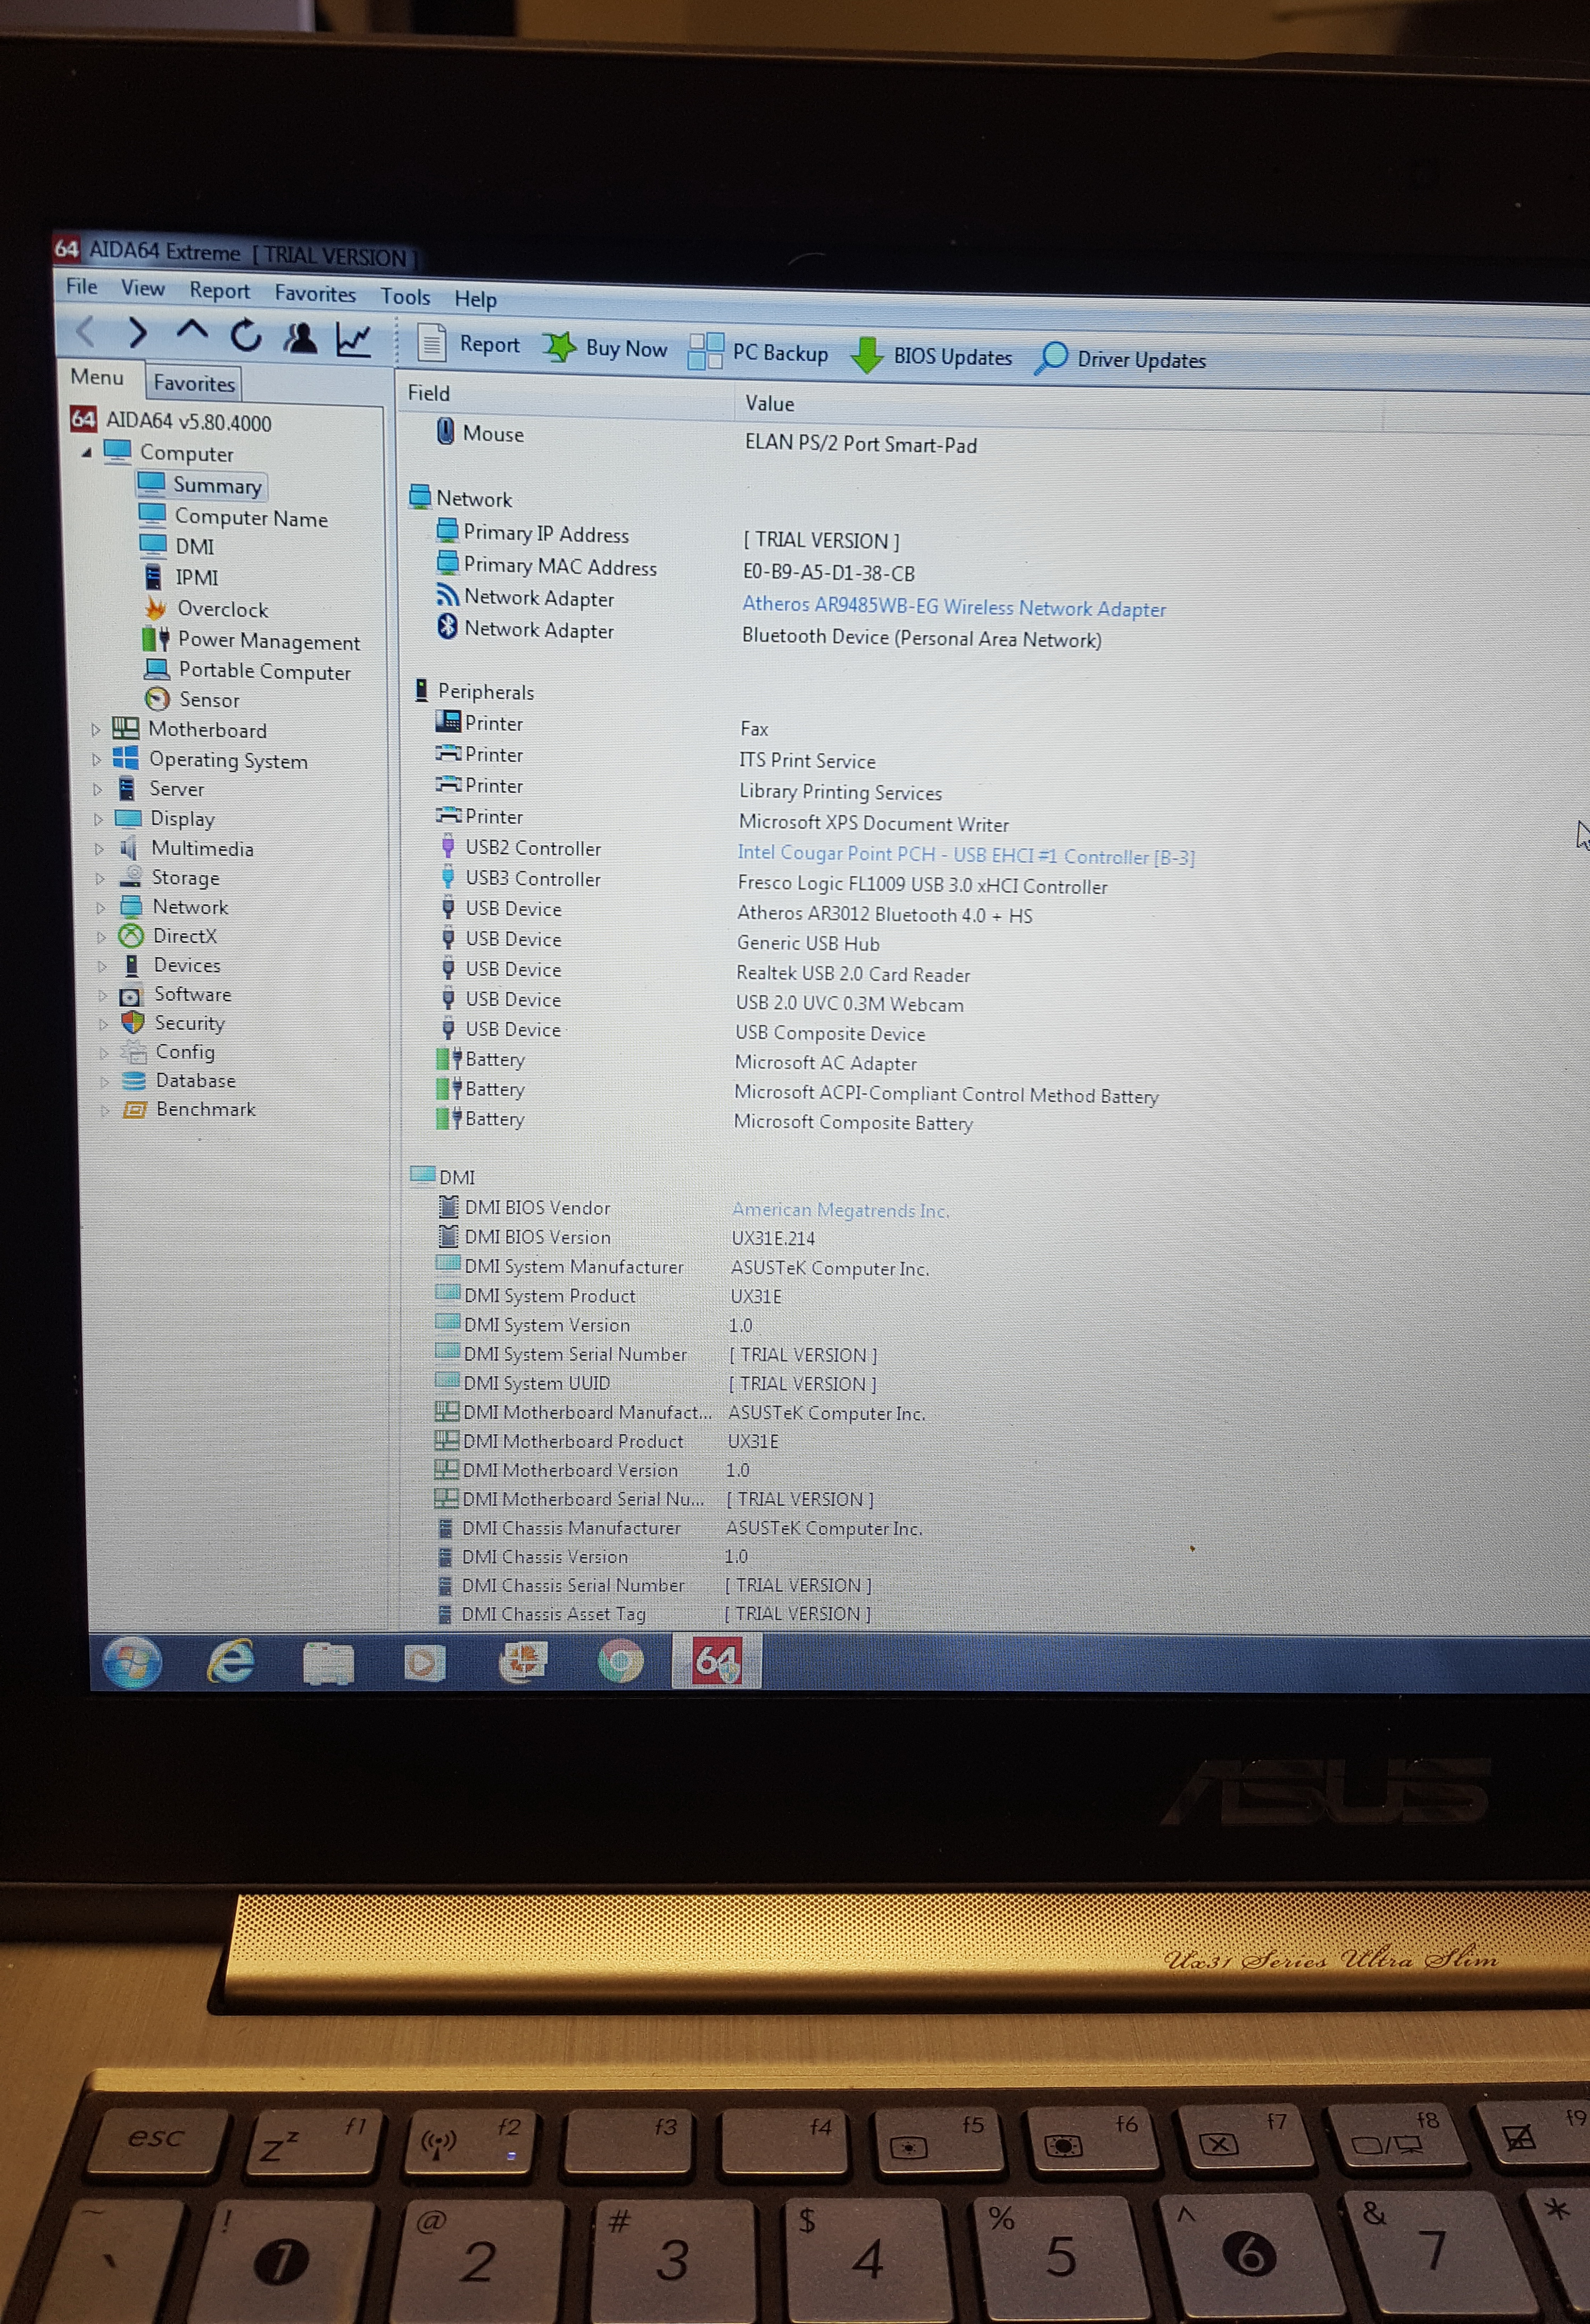Click the Database icon in the tree

click(x=134, y=1081)
